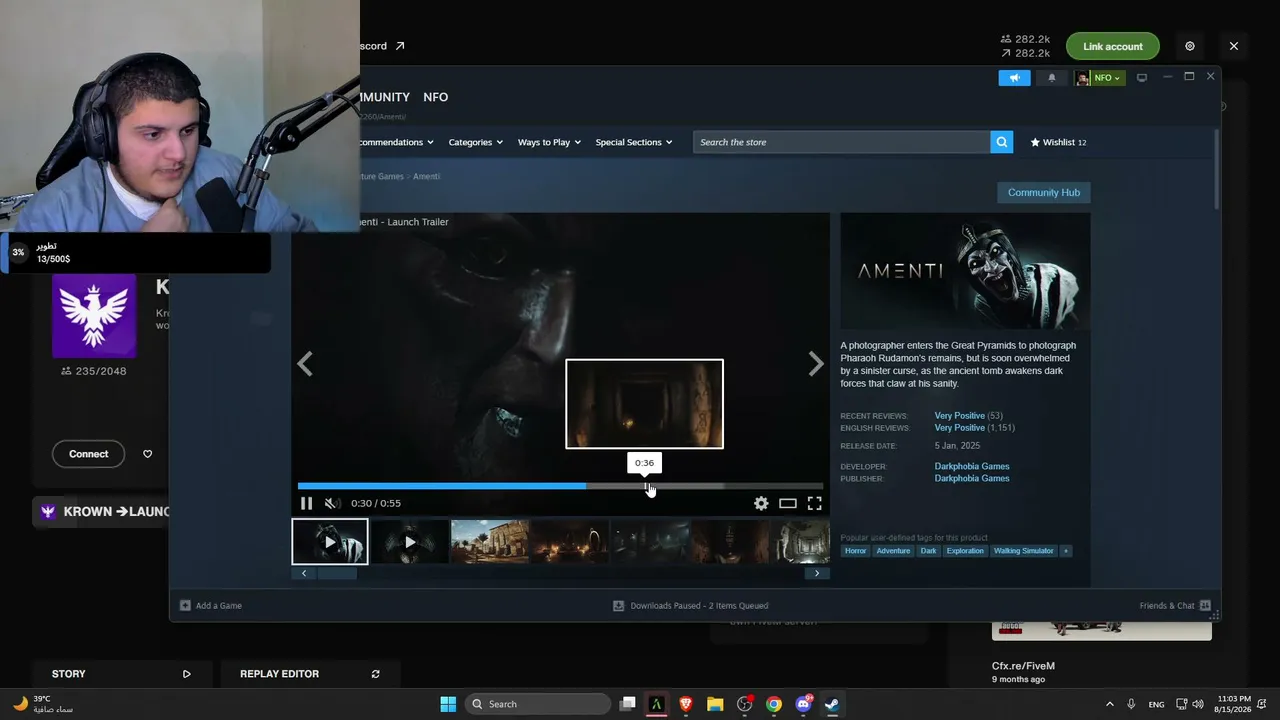Click the Amenti breadcrumb link
Screen dimensions: 1280x720
click(426, 176)
